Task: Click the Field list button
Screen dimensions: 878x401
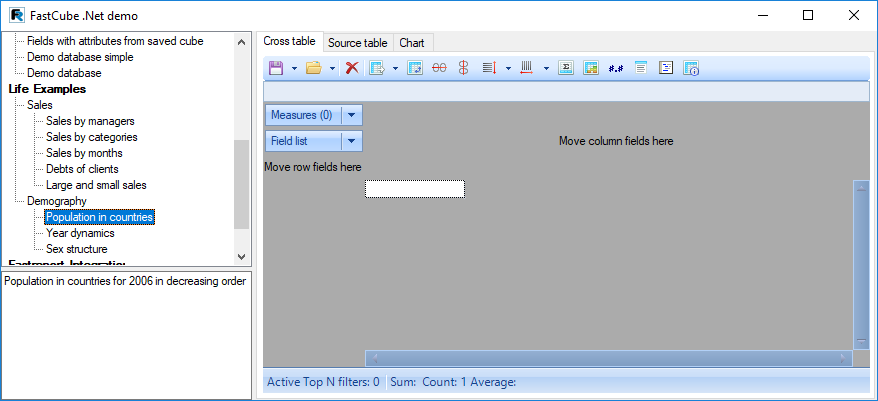Action: click(x=302, y=141)
